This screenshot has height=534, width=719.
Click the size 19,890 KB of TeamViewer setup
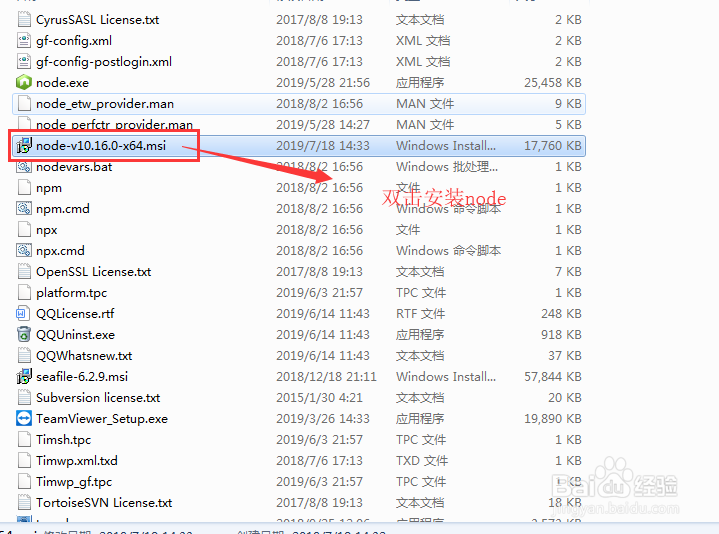tap(553, 419)
